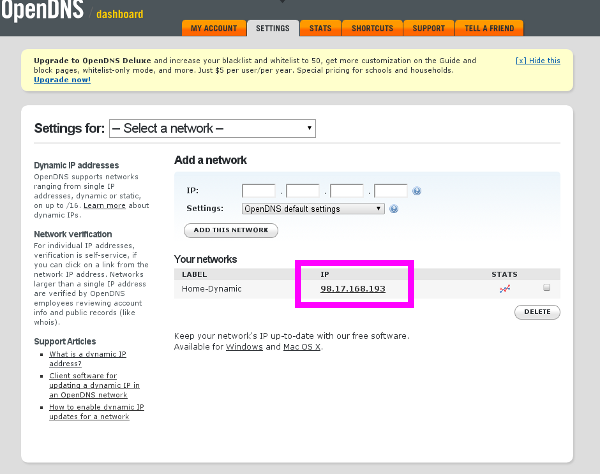Click the 'Dynamic IP addresses' heading

tap(76, 165)
